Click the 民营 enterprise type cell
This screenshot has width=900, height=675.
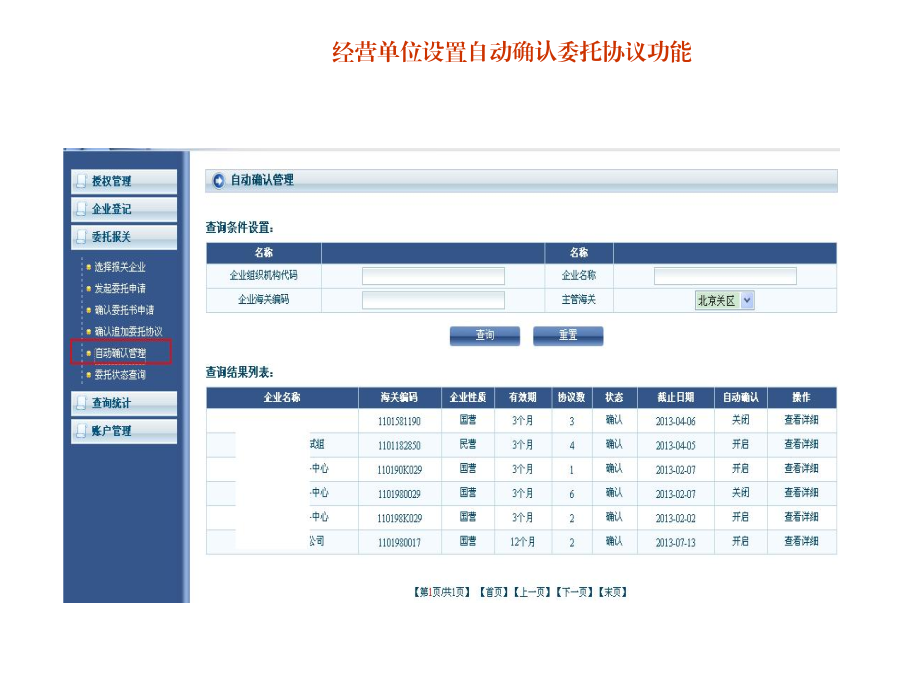click(x=468, y=444)
